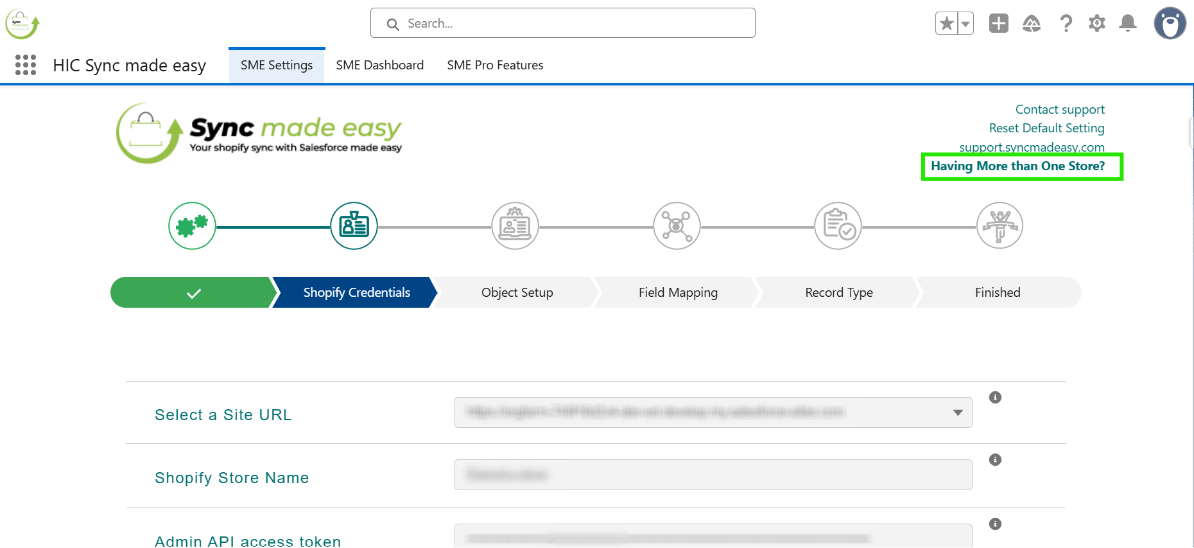Select the Record Type path step
This screenshot has width=1194, height=548.
pos(838,293)
